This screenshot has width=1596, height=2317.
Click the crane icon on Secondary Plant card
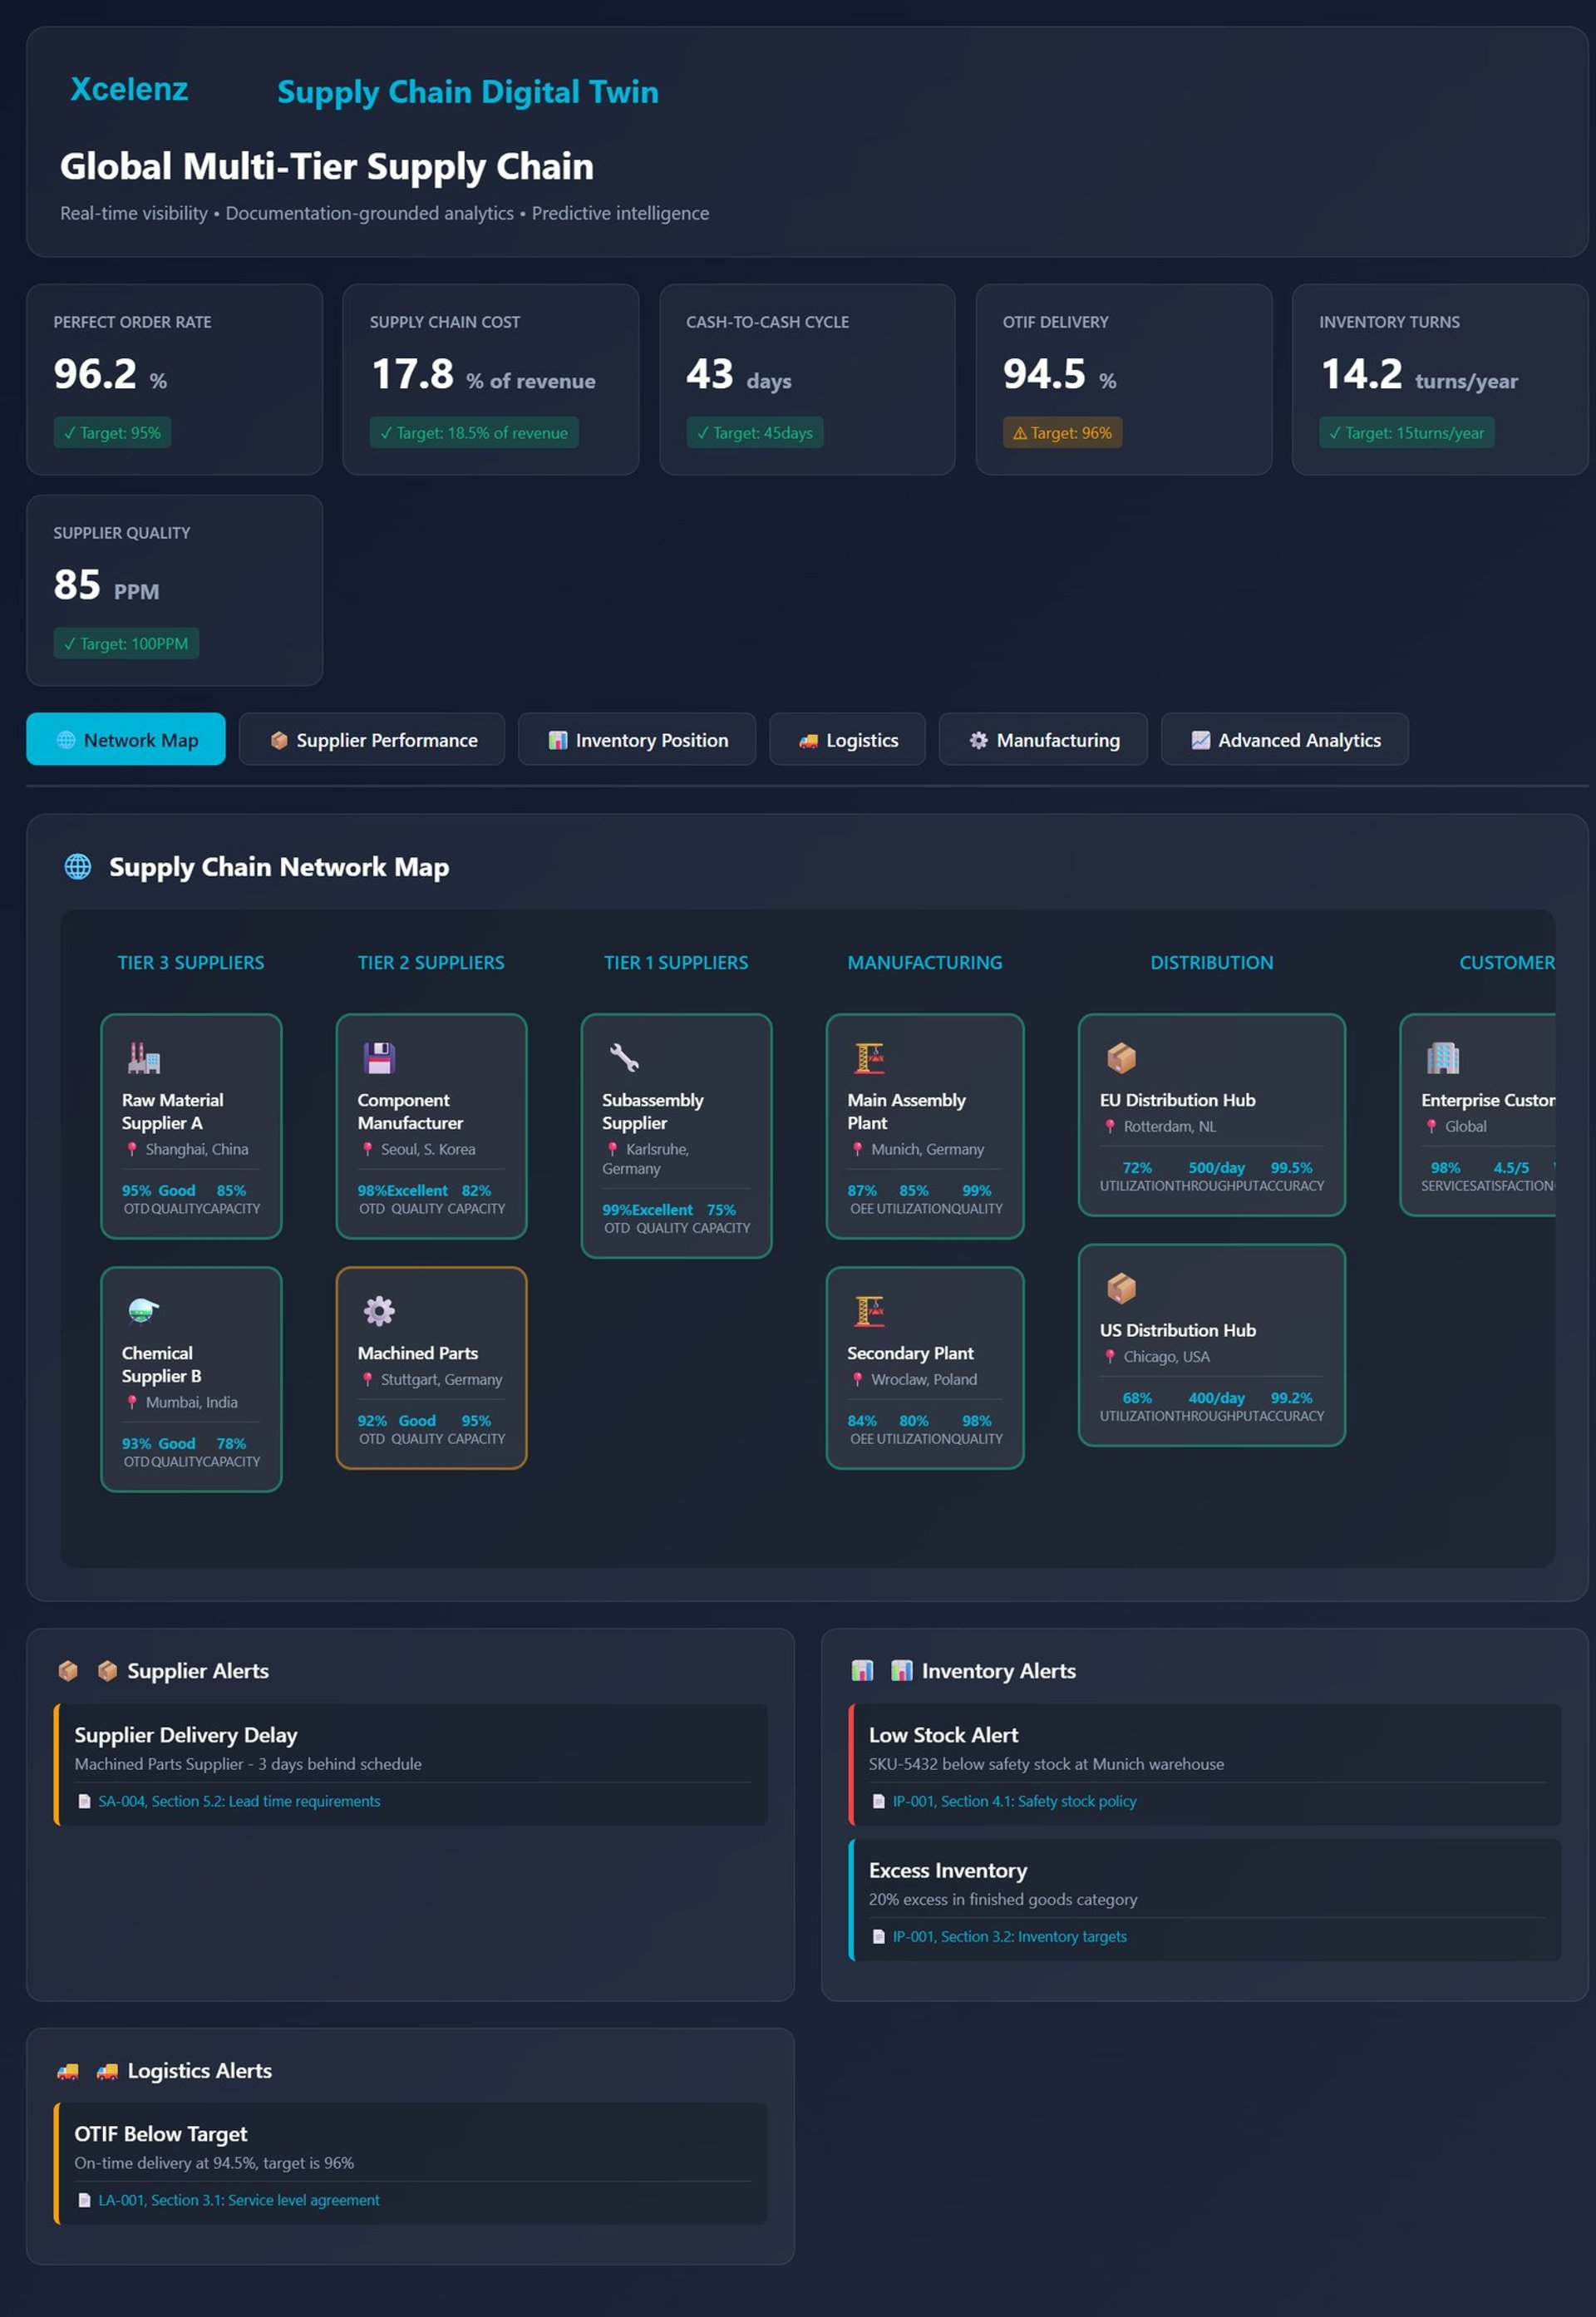[869, 1310]
